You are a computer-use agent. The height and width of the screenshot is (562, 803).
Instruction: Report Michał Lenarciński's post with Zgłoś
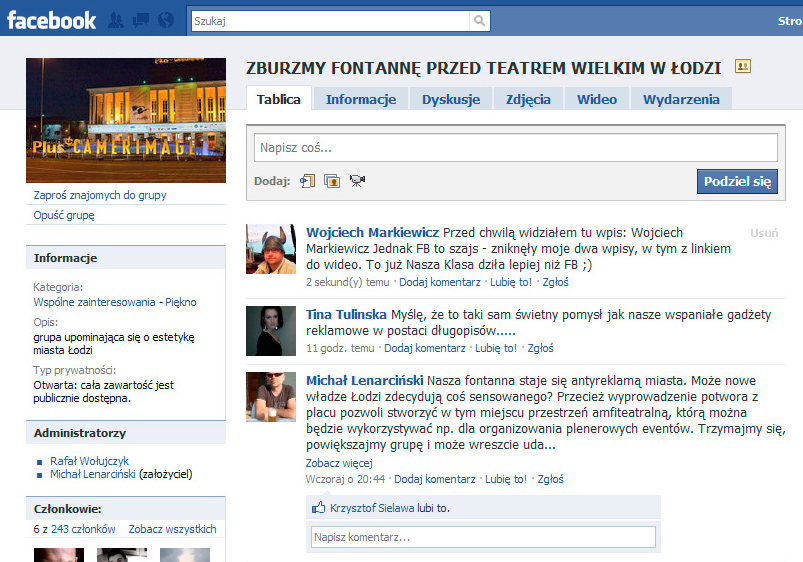click(551, 480)
